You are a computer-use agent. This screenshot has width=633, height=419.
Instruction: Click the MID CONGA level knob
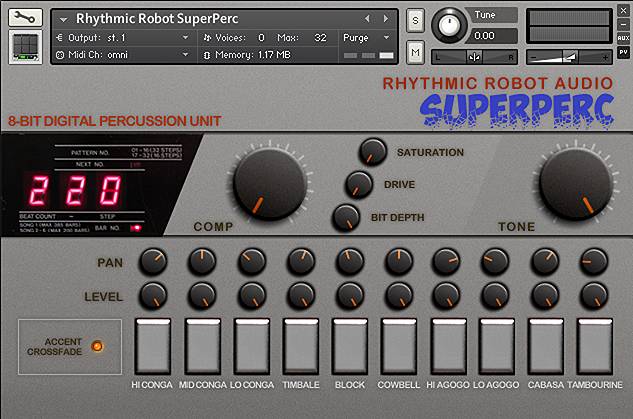pos(202,296)
